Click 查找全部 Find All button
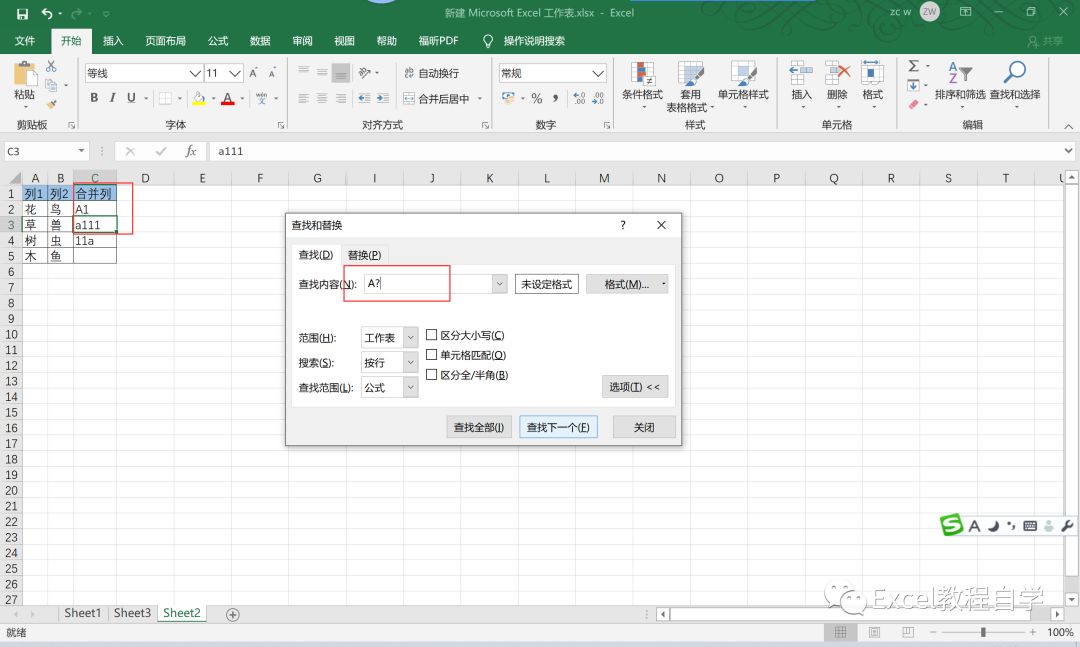1080x647 pixels. click(479, 427)
